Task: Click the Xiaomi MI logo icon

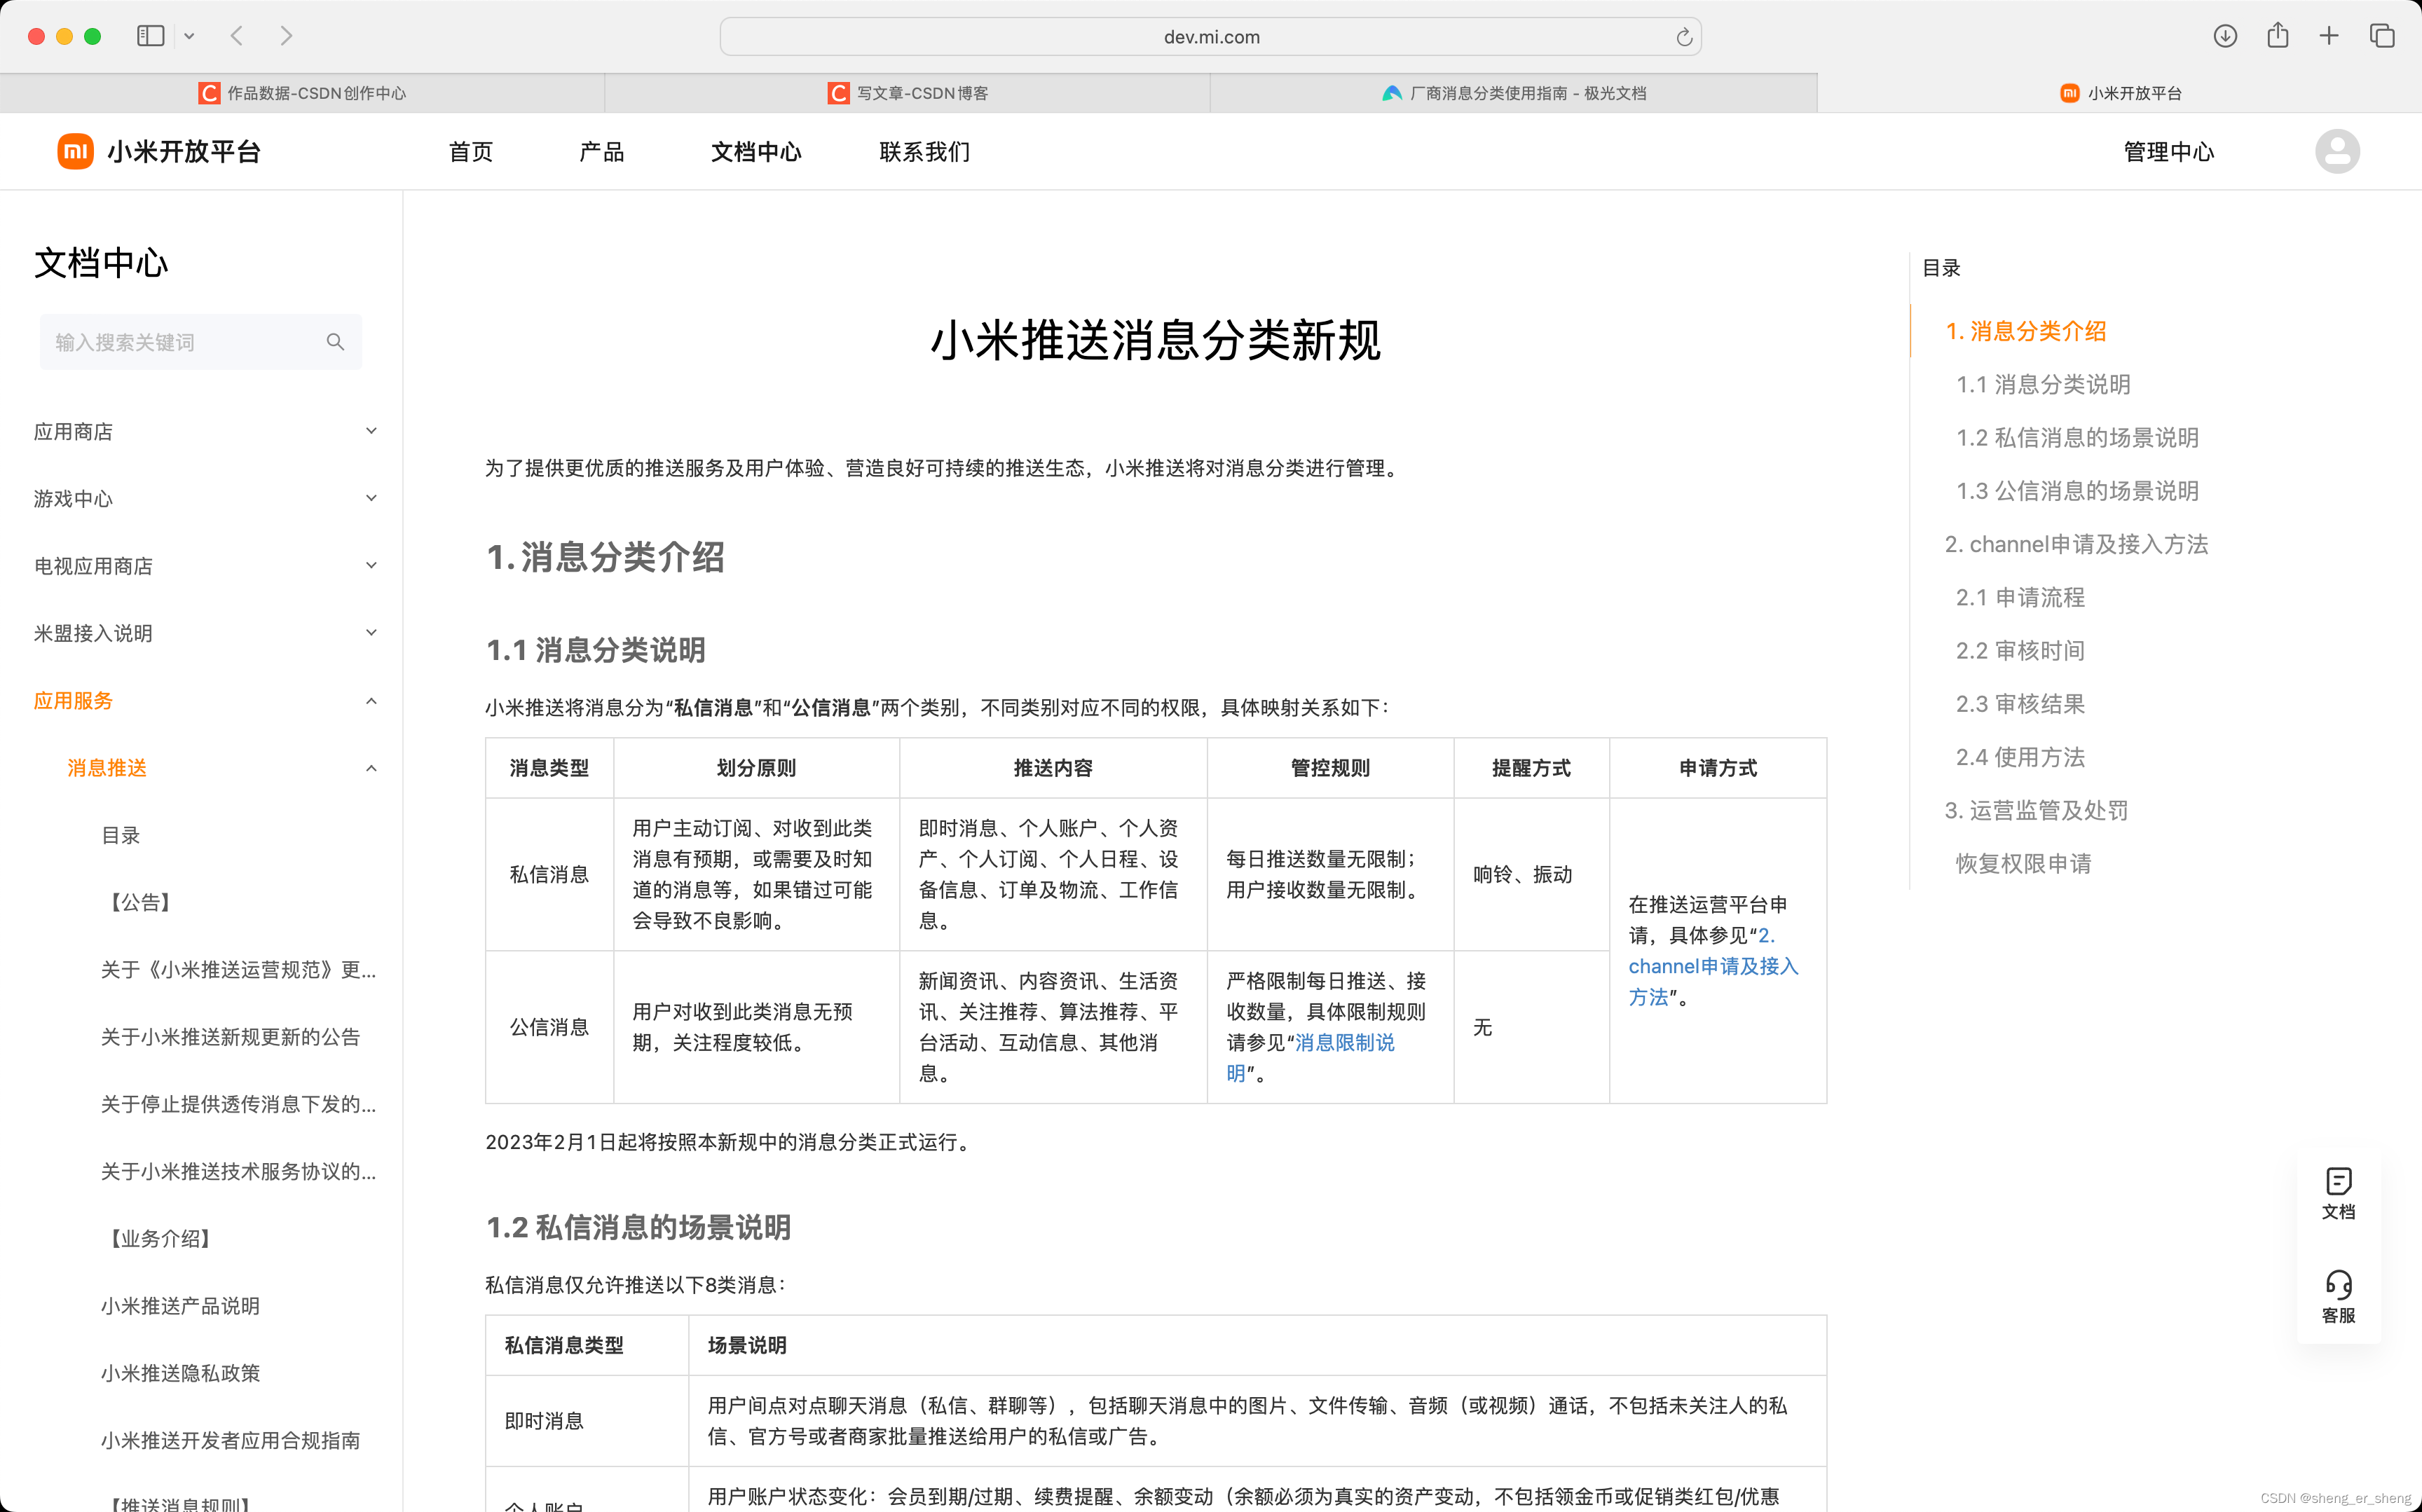Action: click(75, 151)
